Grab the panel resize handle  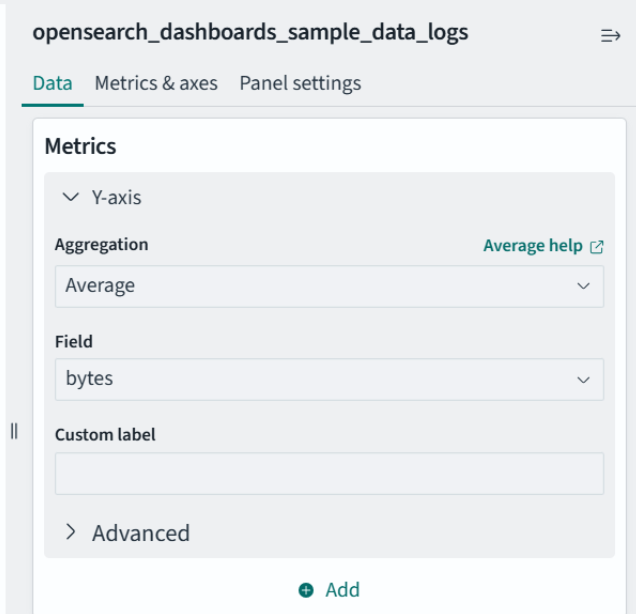click(14, 431)
